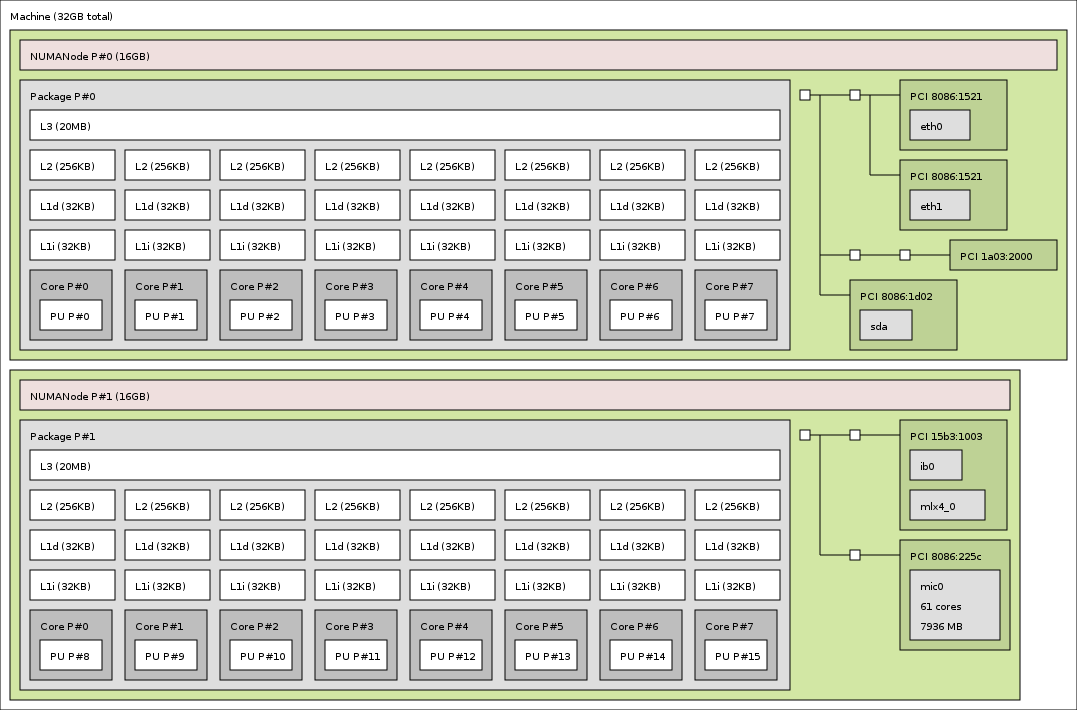Click the PU P#12 box
Image resolution: width=1077 pixels, height=710 pixels.
coord(451,656)
